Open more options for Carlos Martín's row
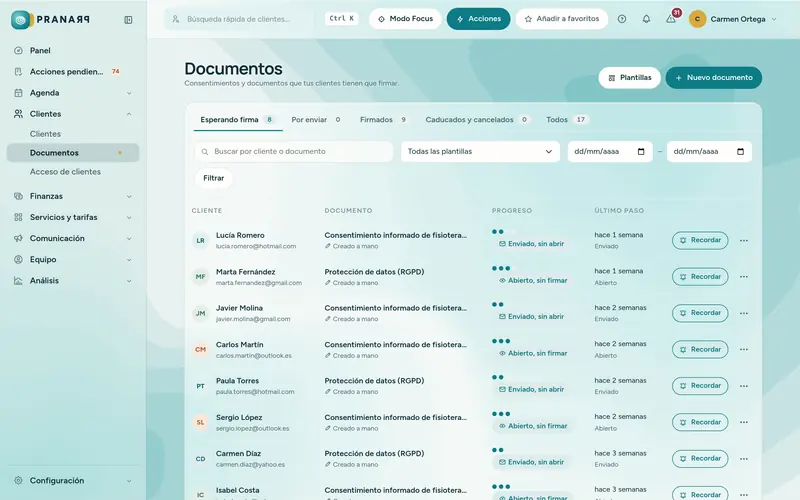Image resolution: width=800 pixels, height=500 pixels. 744,349
